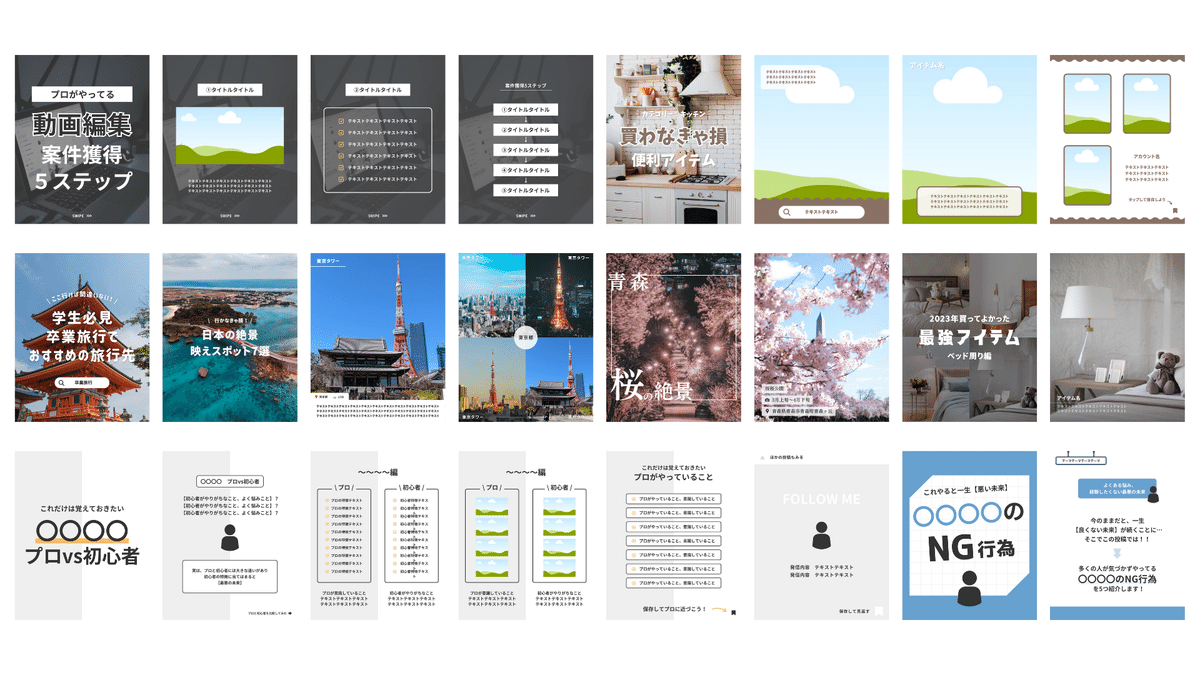Click the person icon in FOLLOW ME template
Screen dimensions: 1200x675
click(821, 537)
